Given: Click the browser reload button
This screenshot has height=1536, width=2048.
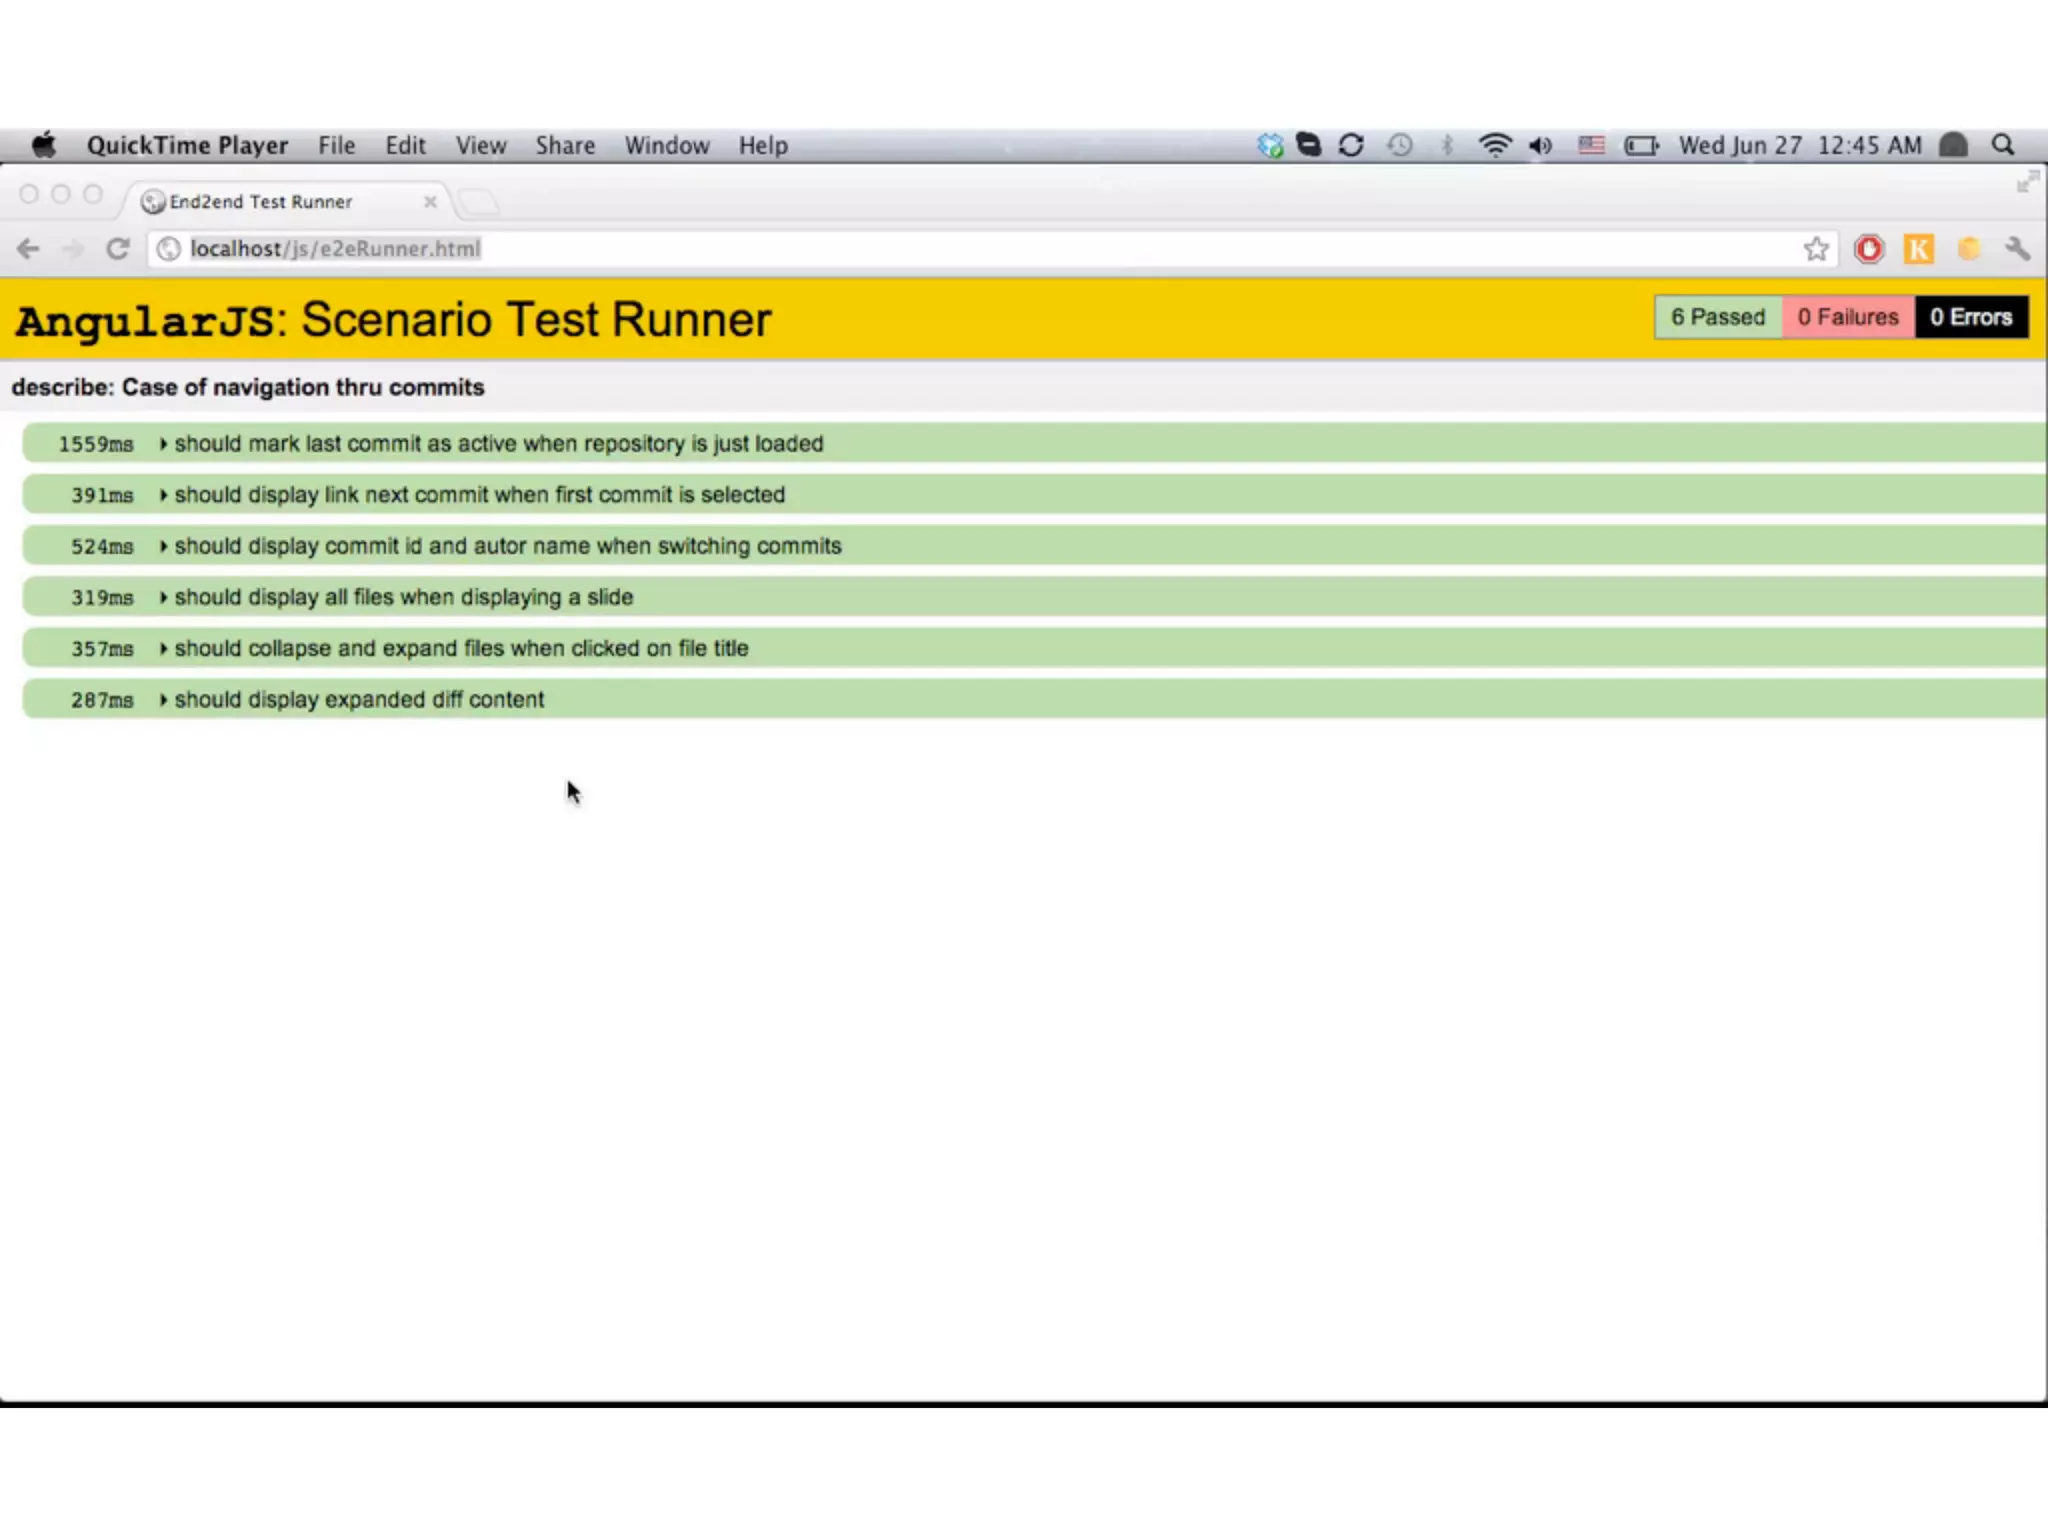Looking at the screenshot, I should (x=118, y=248).
